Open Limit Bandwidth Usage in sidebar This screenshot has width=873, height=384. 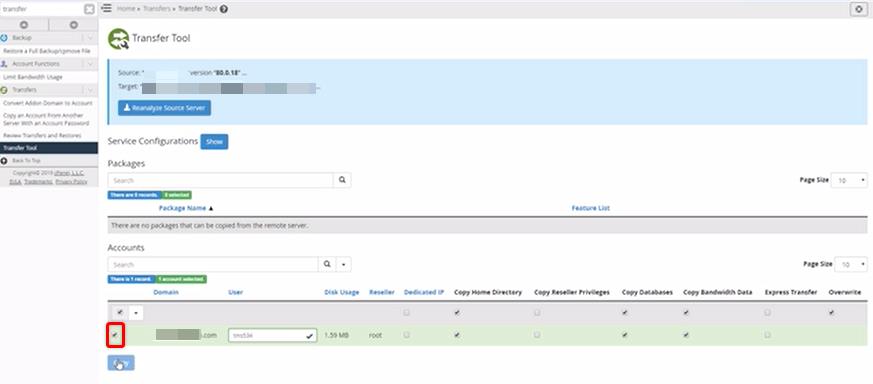click(33, 77)
